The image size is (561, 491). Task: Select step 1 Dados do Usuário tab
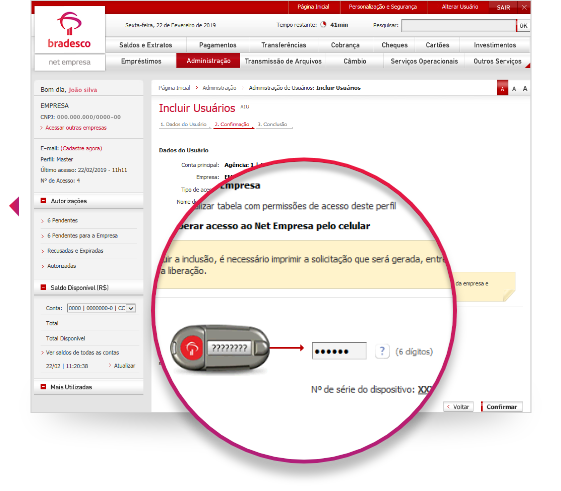point(184,124)
